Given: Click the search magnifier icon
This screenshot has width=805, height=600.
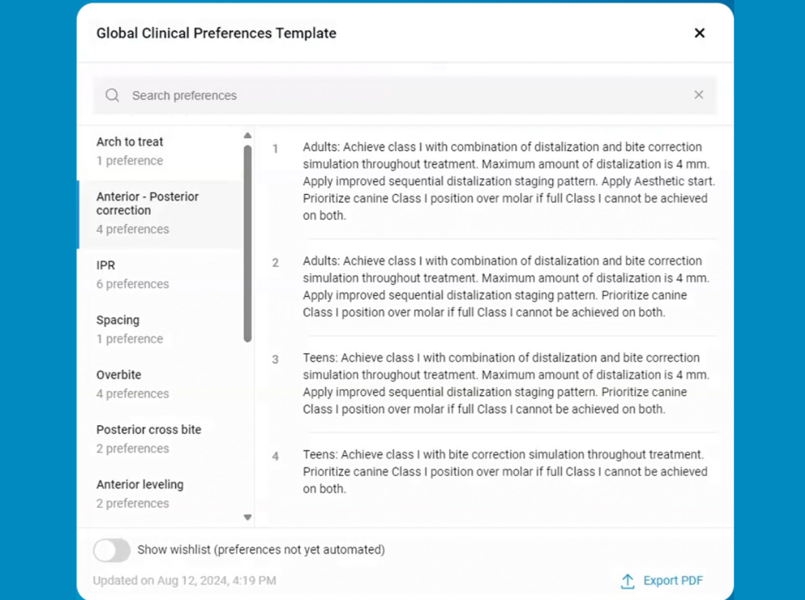Looking at the screenshot, I should [111, 95].
